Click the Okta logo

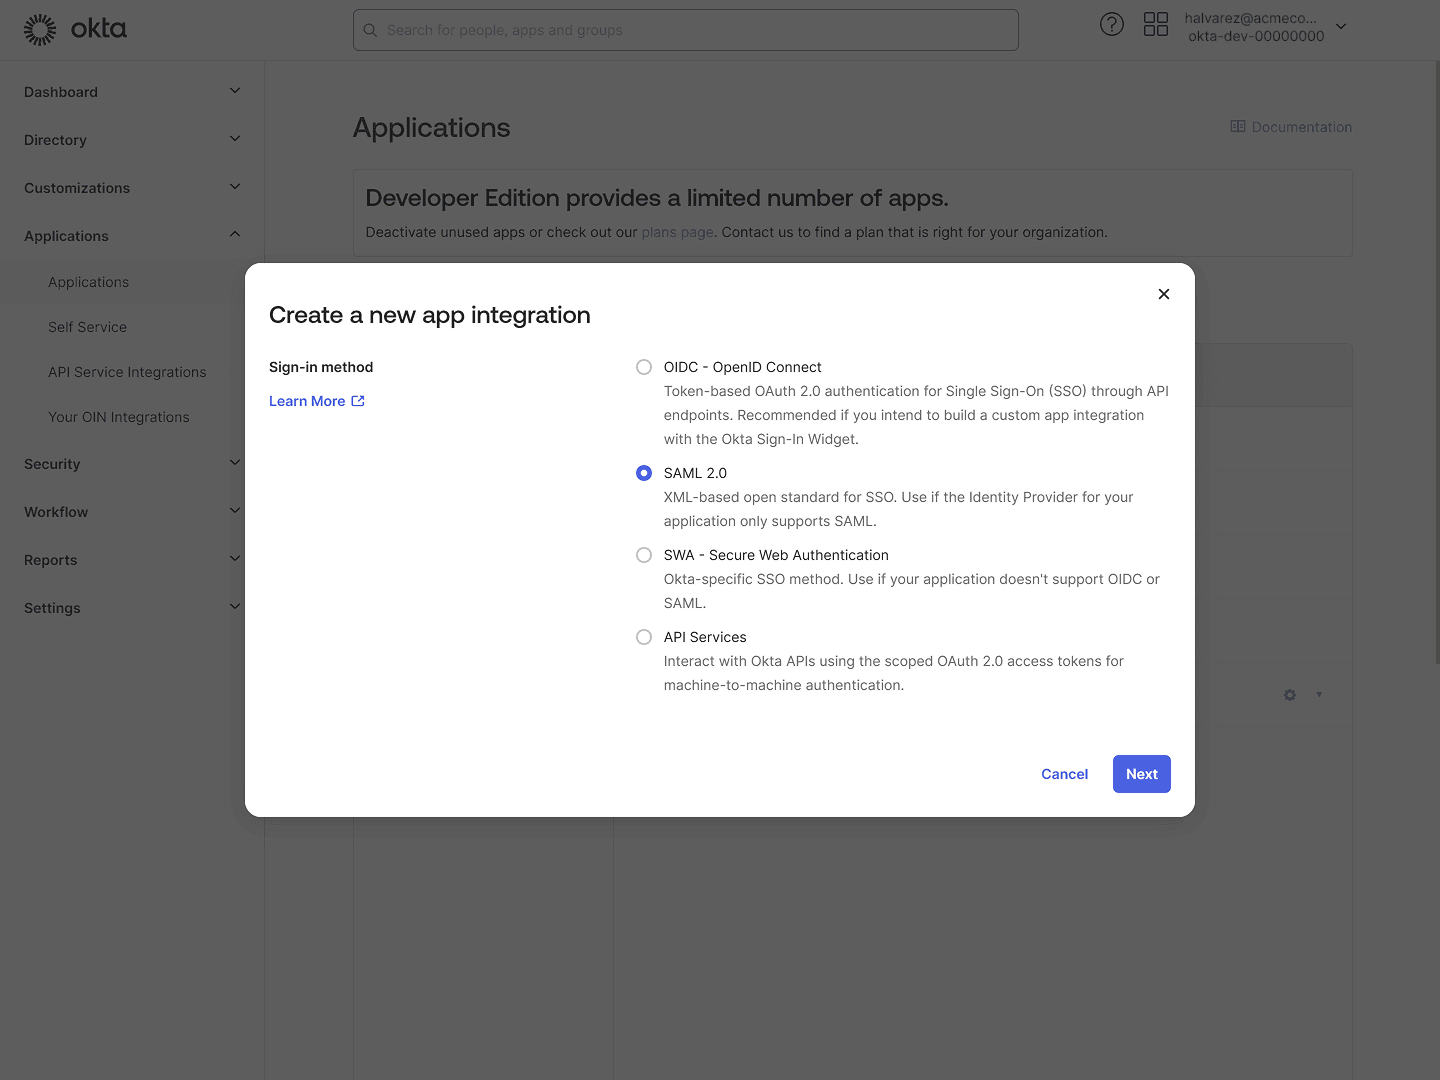tap(75, 30)
